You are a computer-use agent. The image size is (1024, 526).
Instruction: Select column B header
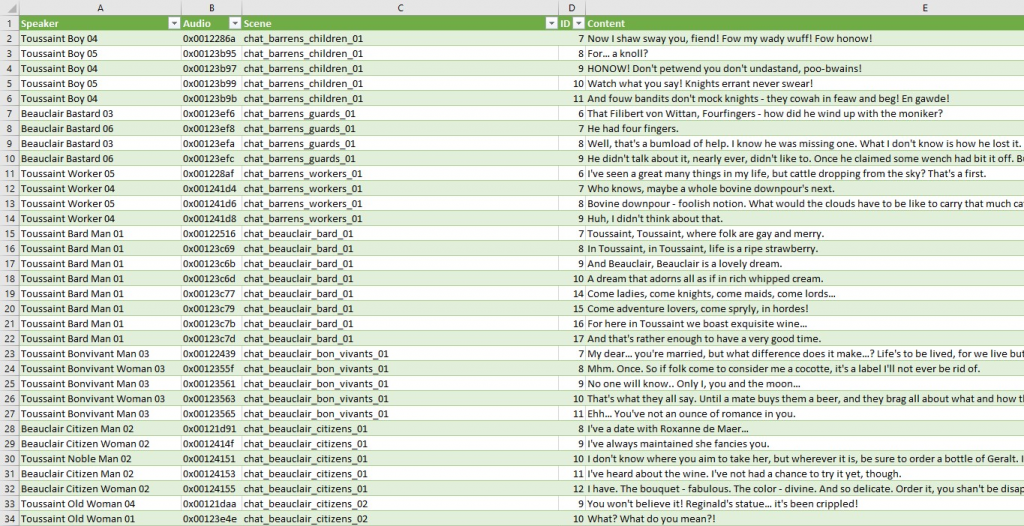coord(212,8)
